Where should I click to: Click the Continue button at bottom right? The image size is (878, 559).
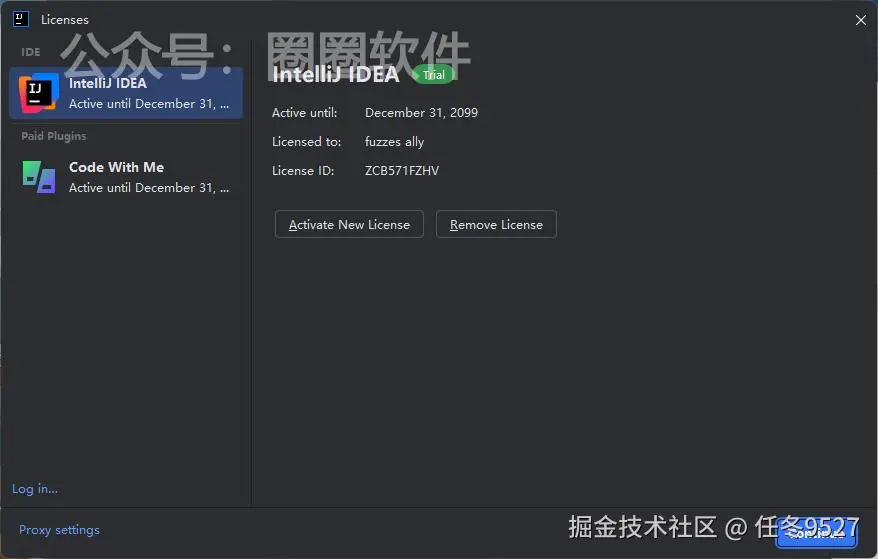pyautogui.click(x=816, y=534)
